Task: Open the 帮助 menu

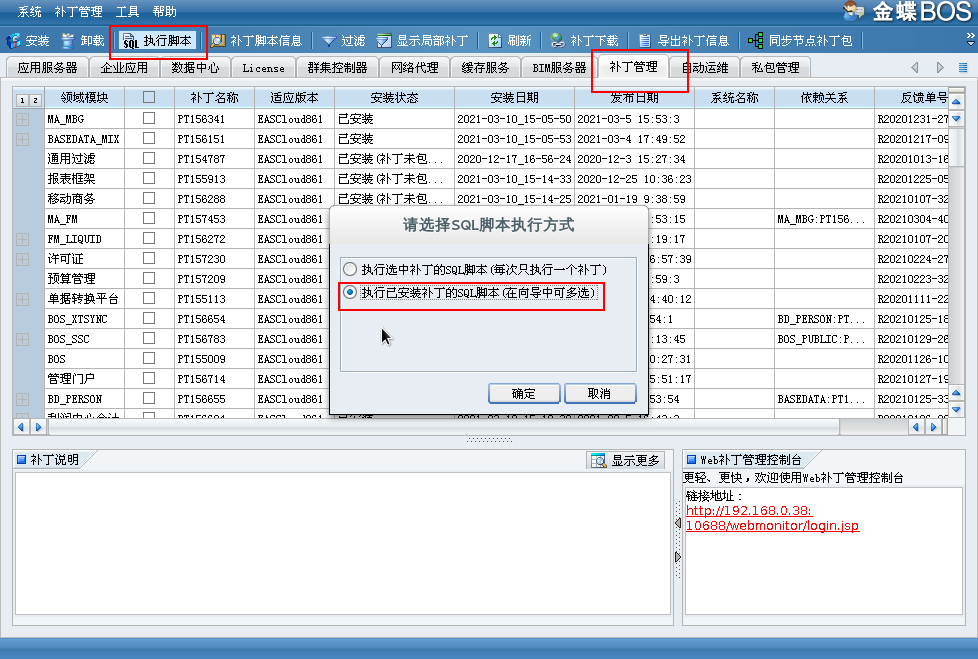Action: pos(165,11)
